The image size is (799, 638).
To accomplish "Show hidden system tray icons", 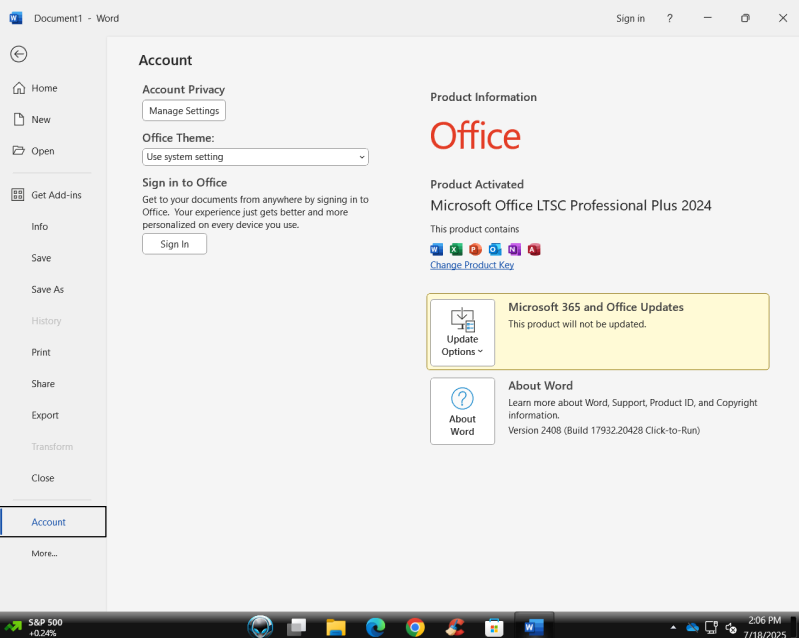I will (x=673, y=627).
